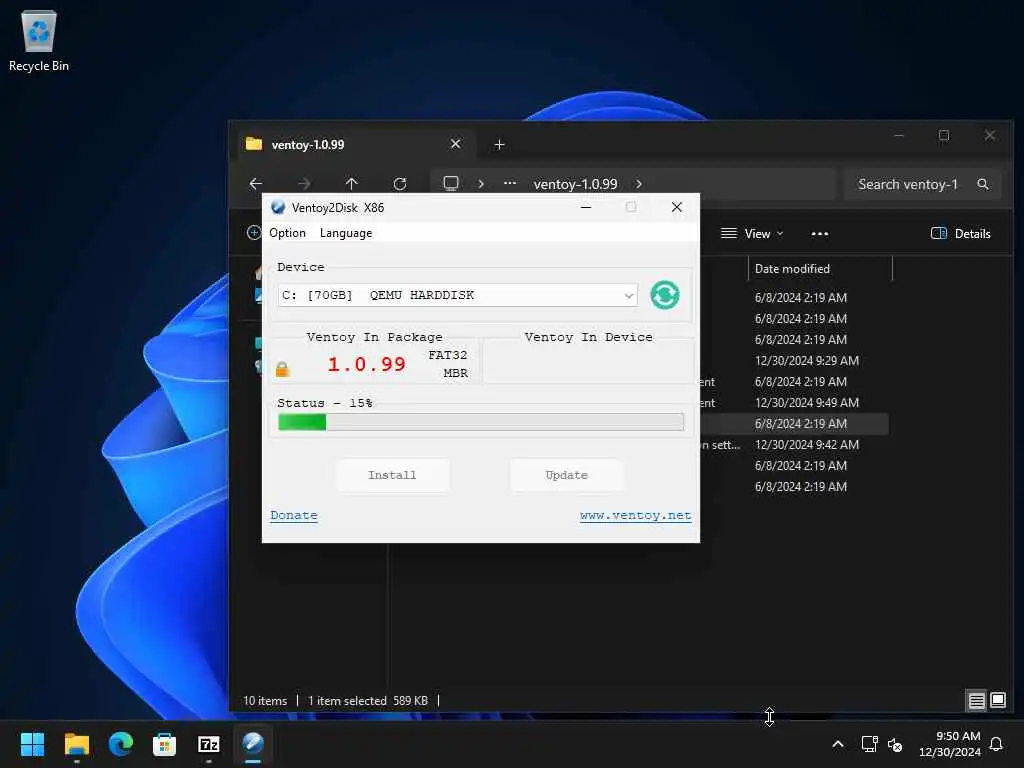
Task: Open the View dropdown in Explorer
Action: click(752, 234)
